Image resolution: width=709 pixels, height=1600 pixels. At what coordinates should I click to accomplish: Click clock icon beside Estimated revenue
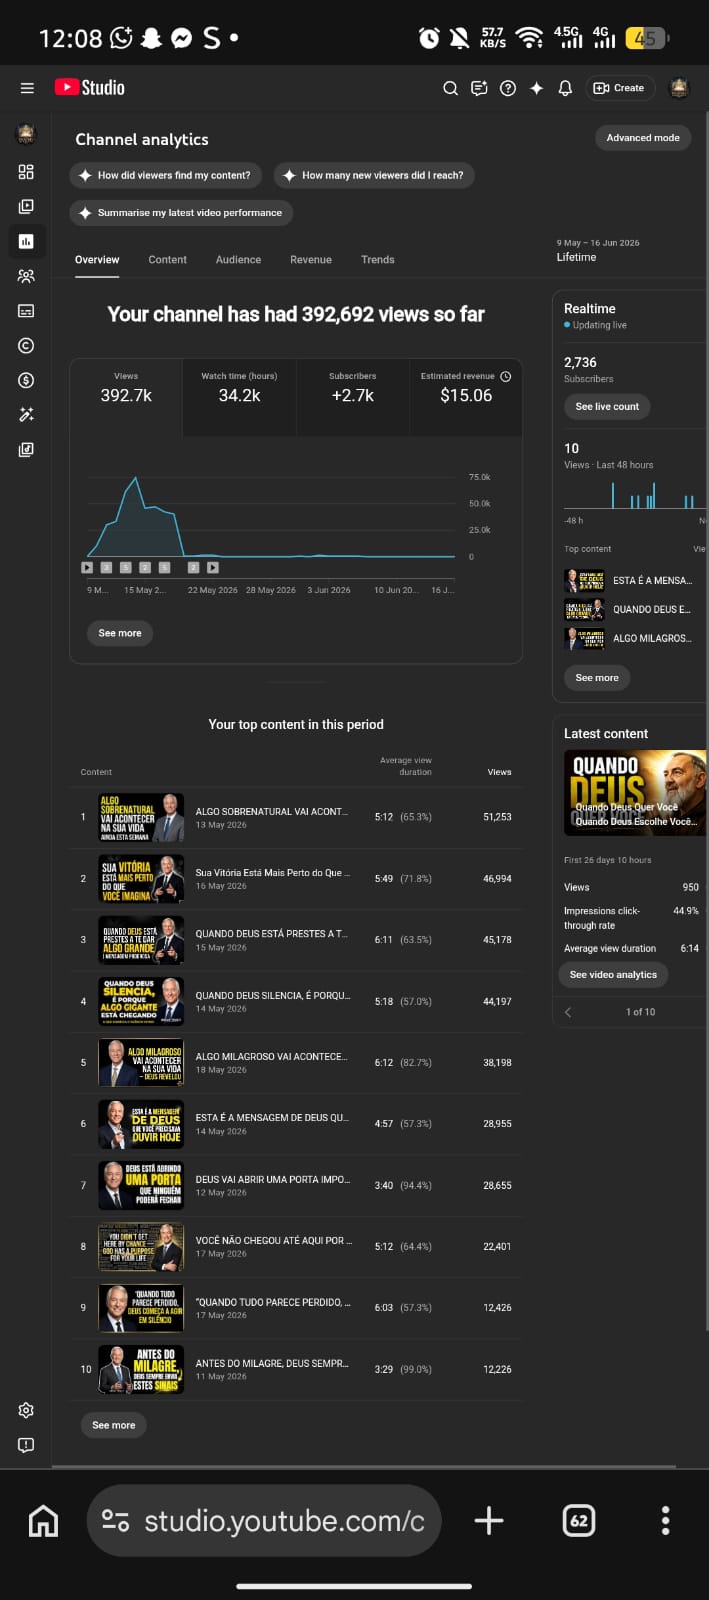(x=506, y=376)
